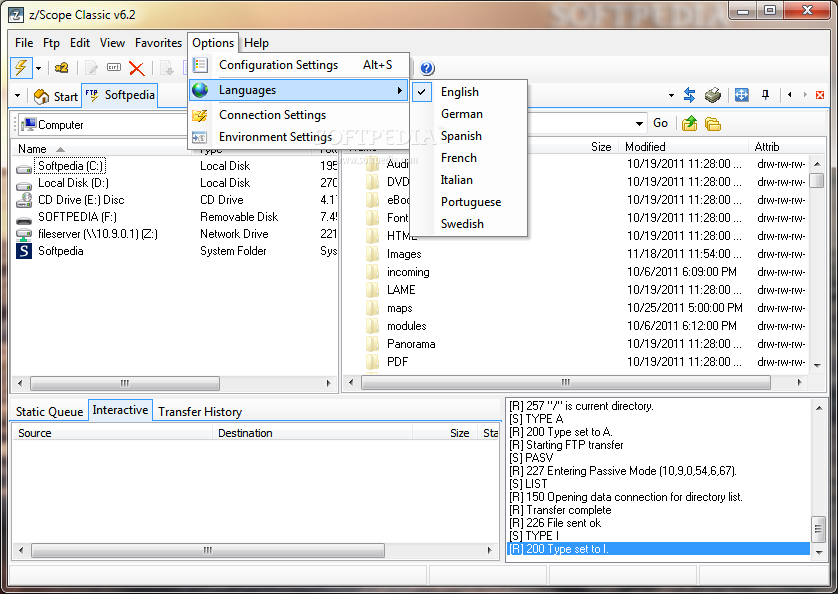Select CD Drive (E:) Disc row
This screenshot has width=838, height=594.
(174, 200)
